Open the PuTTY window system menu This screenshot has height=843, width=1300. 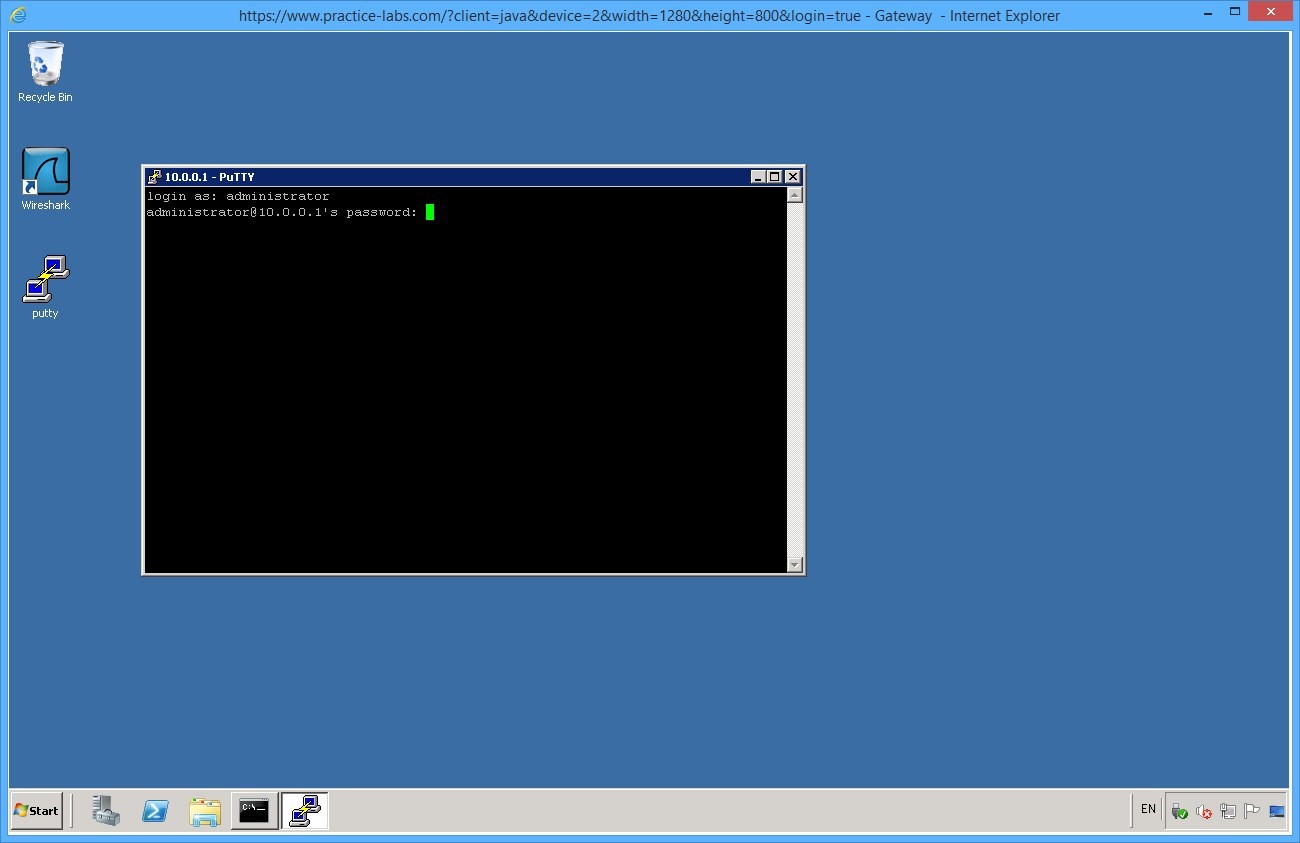tap(156, 176)
